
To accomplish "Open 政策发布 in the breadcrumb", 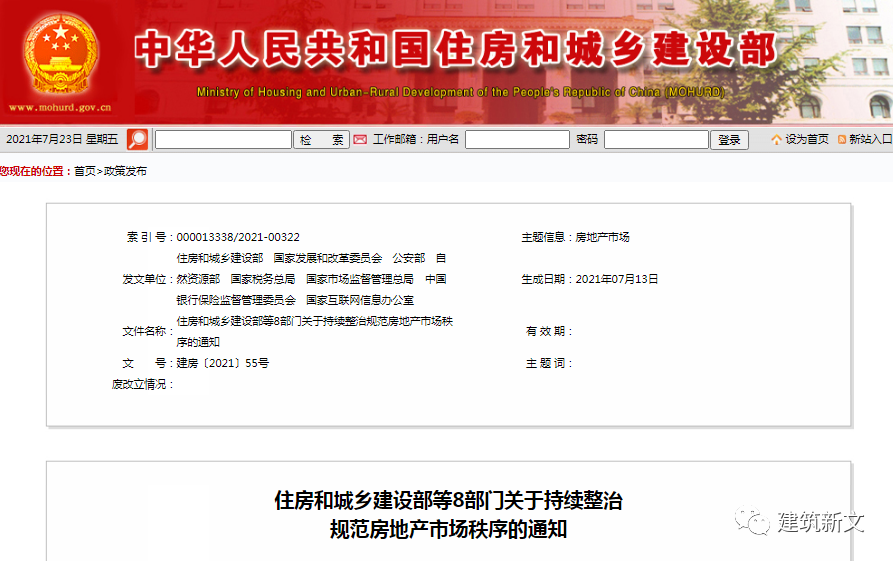I will [x=125, y=171].
